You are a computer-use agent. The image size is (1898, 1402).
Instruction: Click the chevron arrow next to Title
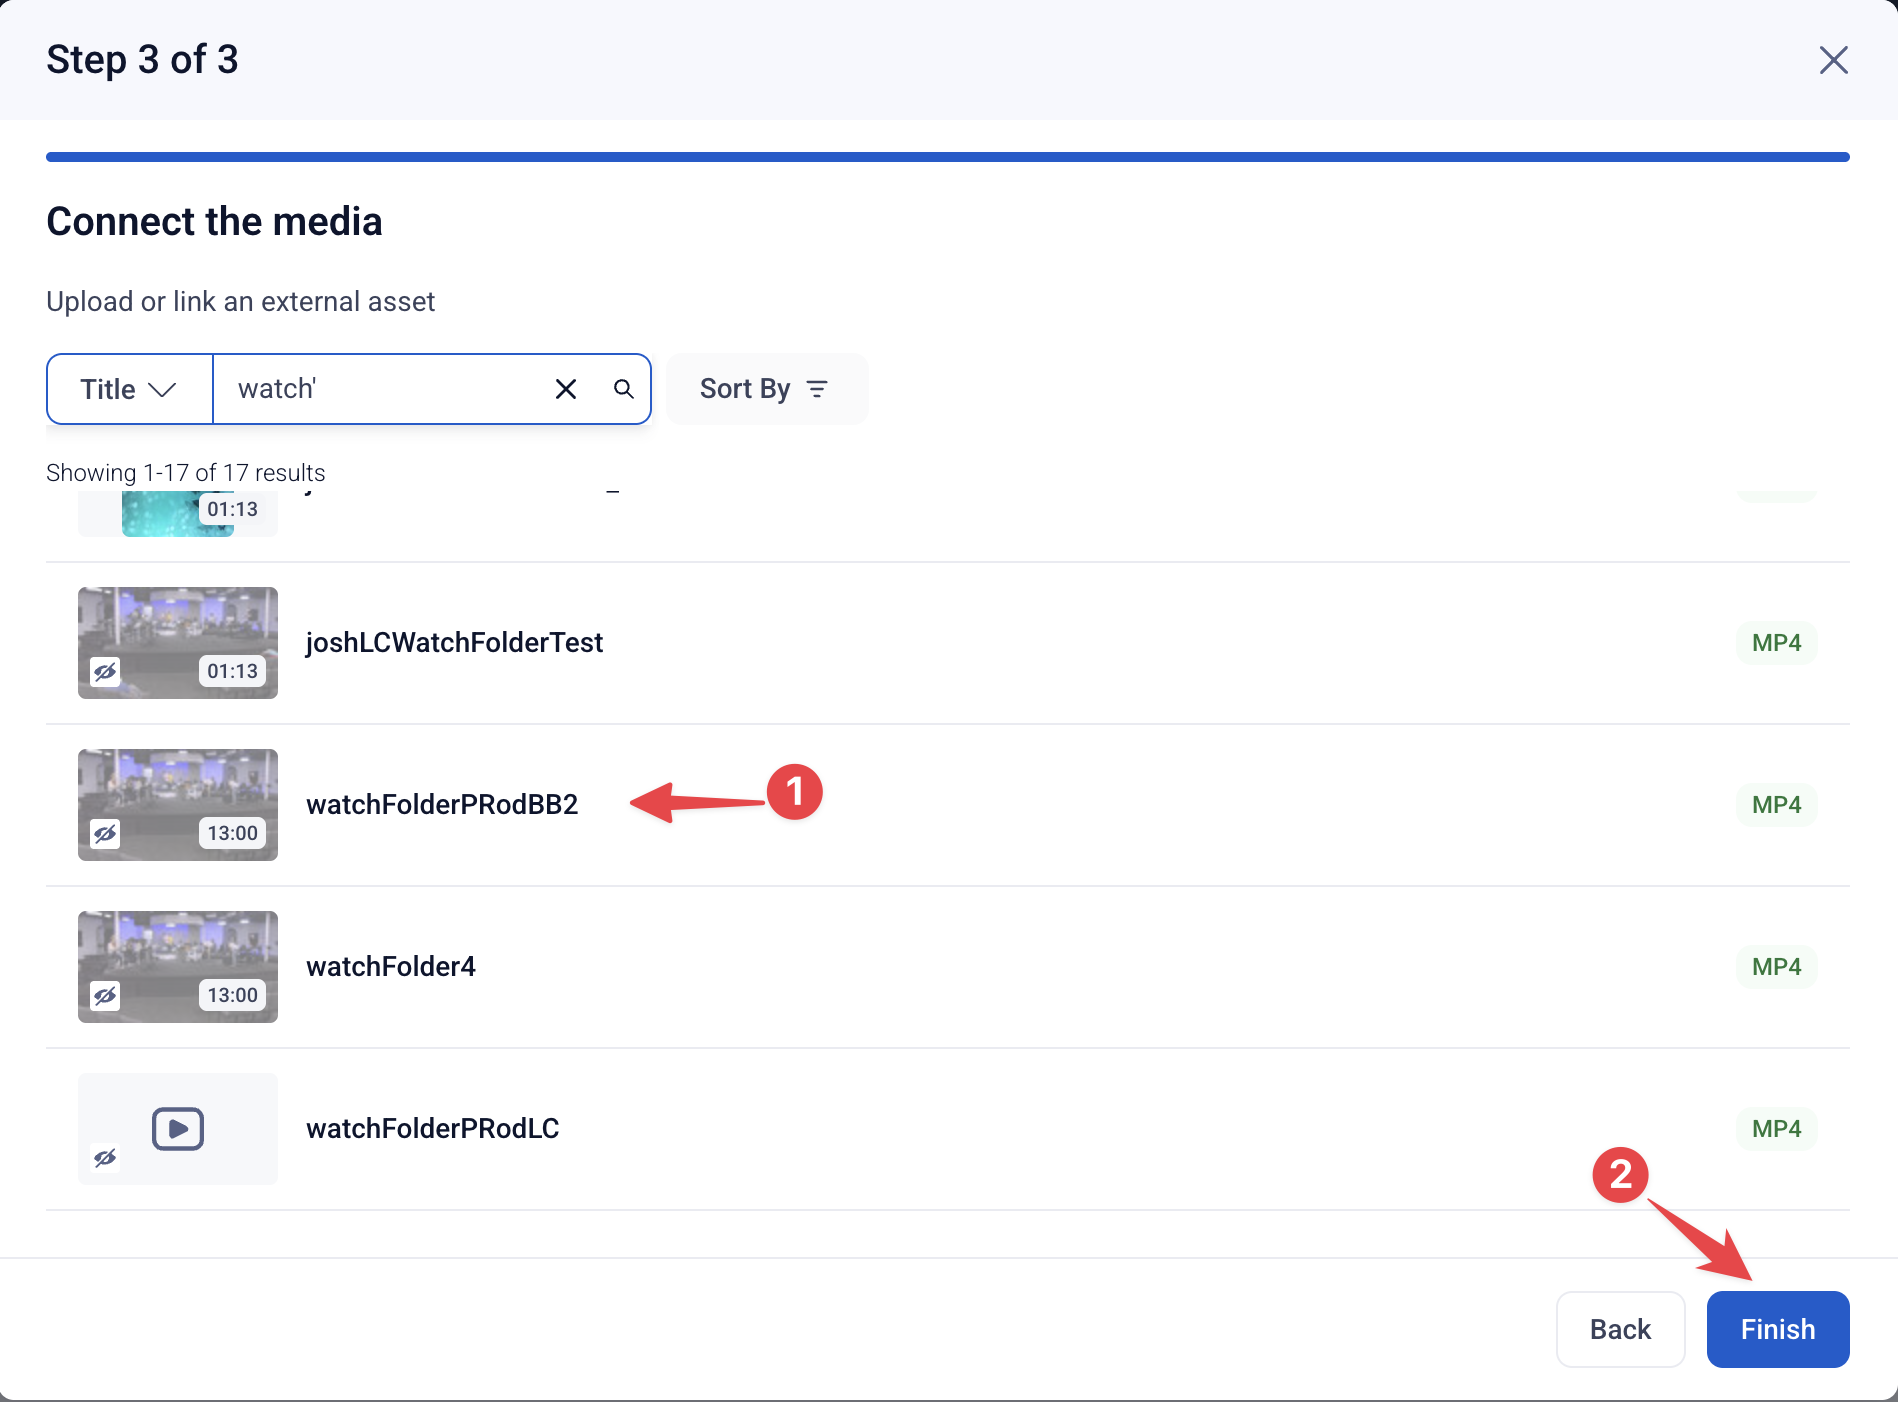pos(161,389)
